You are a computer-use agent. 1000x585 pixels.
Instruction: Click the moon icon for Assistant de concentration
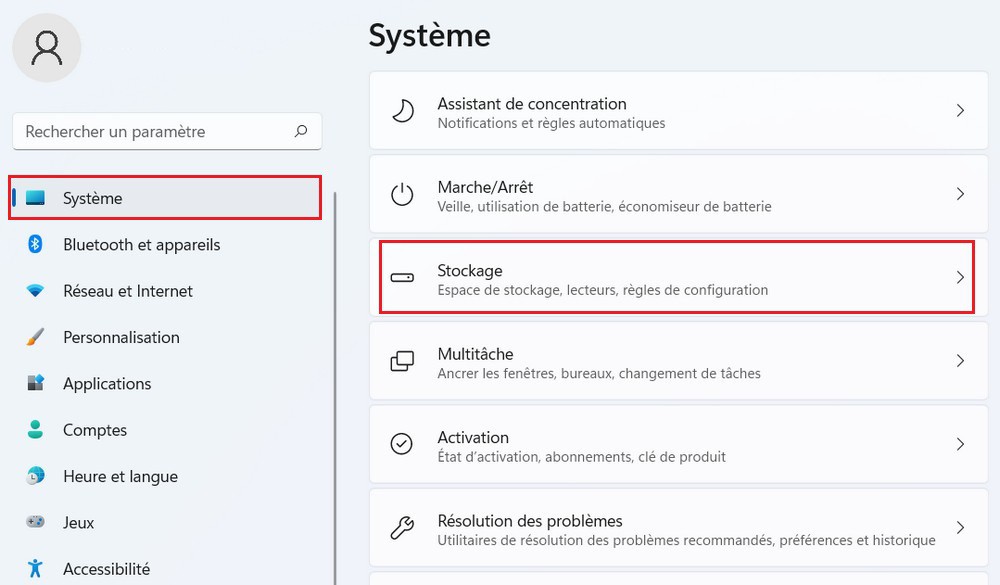pyautogui.click(x=402, y=111)
